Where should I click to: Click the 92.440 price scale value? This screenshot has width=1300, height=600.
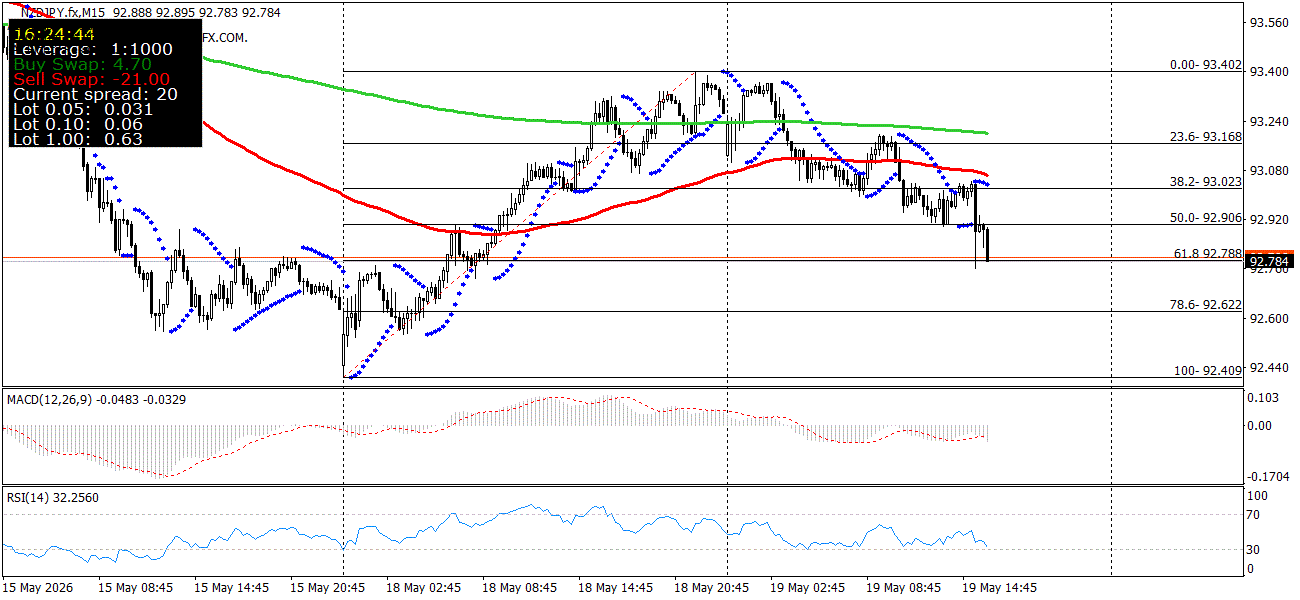(1271, 367)
